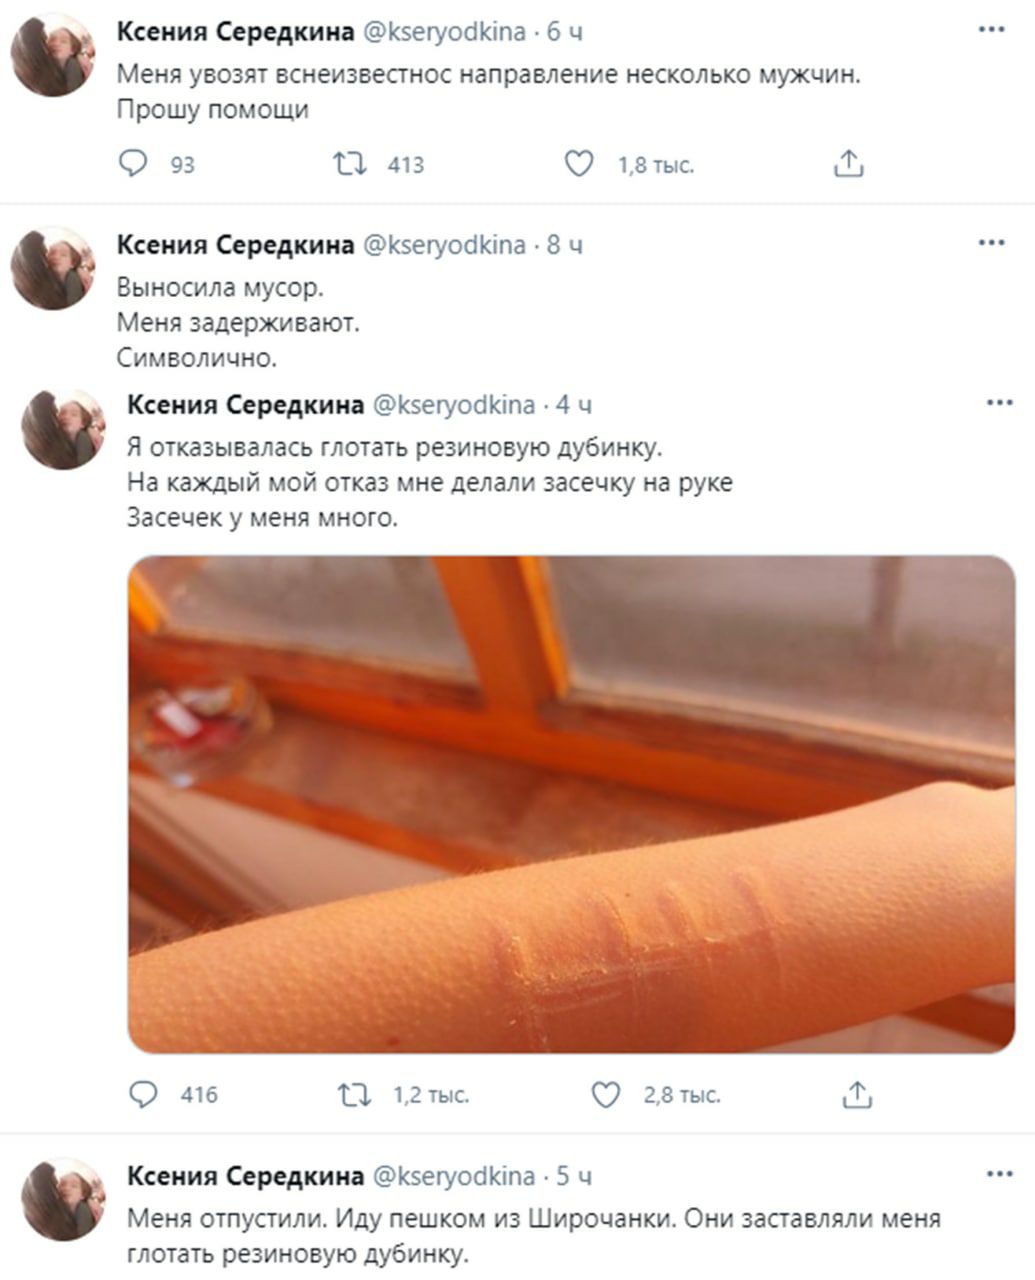1035x1280 pixels.
Task: Retweet the photo tweet with 1,2 тыс.
Action: (x=355, y=1095)
